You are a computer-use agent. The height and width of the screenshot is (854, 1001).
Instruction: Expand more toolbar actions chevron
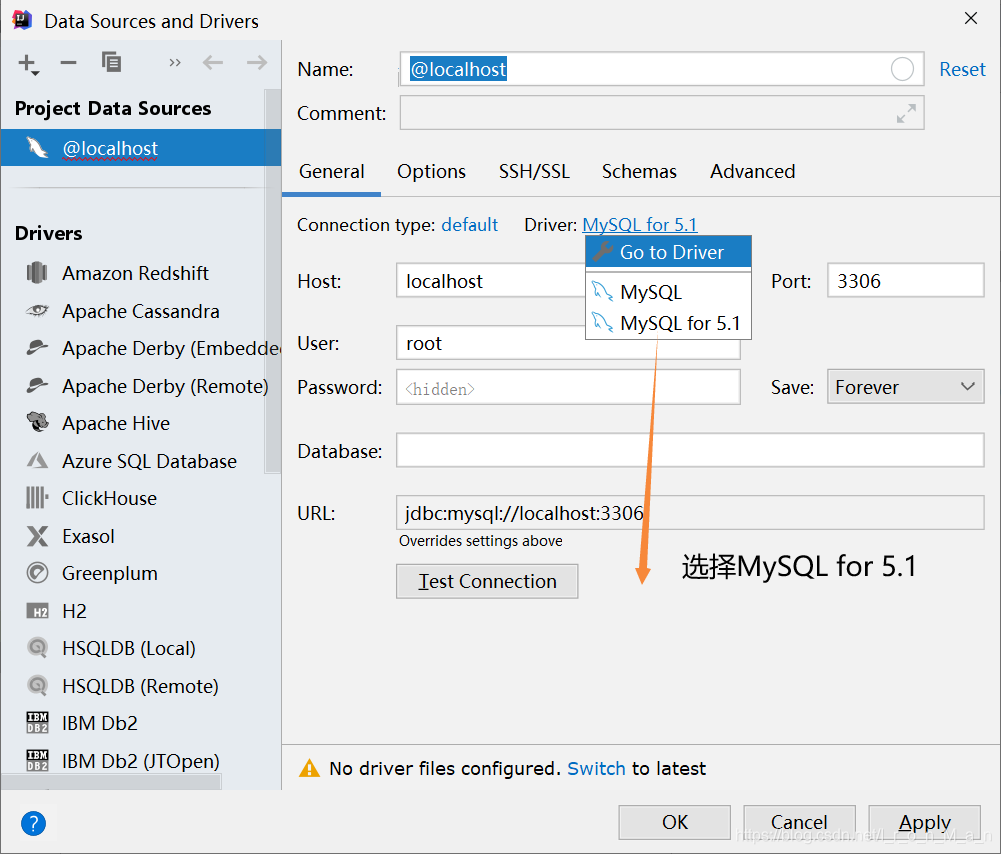(175, 63)
